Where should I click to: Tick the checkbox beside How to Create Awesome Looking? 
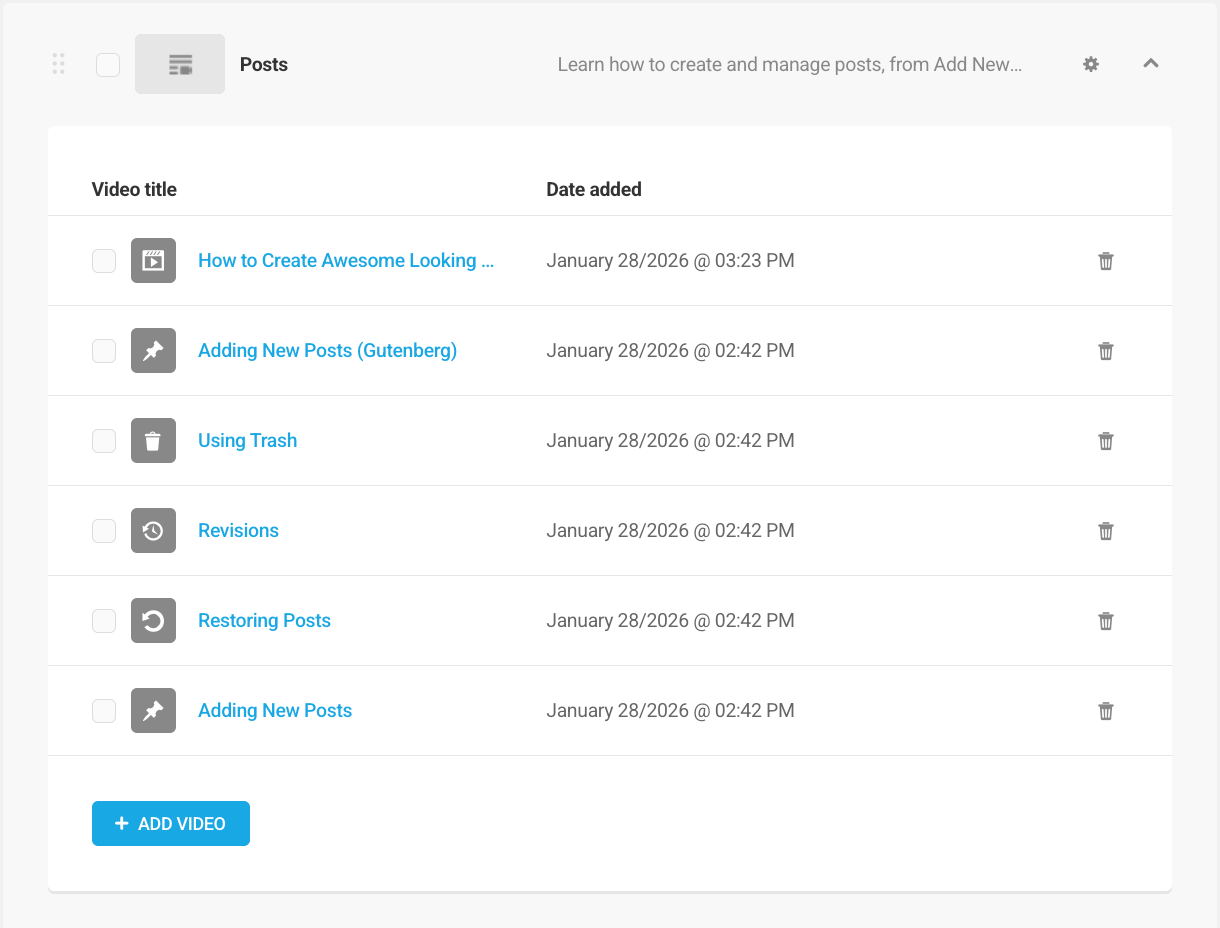coord(103,260)
